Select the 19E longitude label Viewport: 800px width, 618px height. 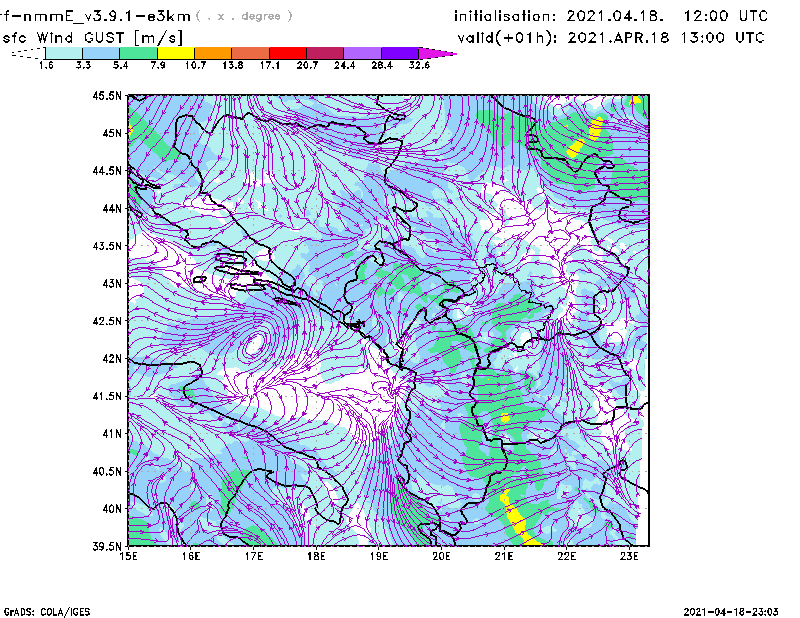(379, 556)
